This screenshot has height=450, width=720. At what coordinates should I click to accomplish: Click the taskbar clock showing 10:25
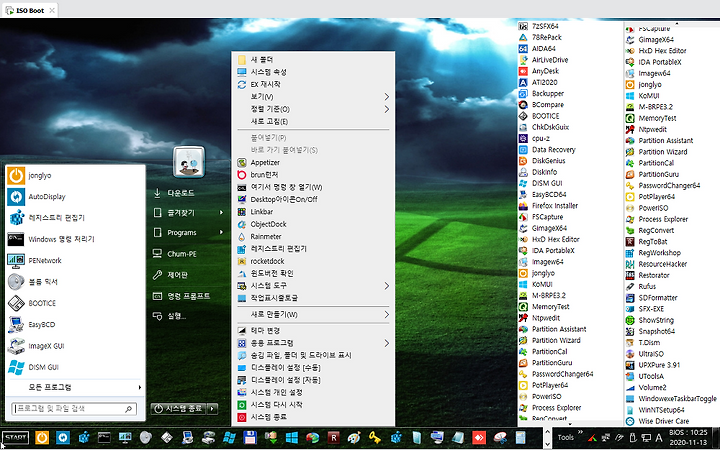tap(688, 437)
